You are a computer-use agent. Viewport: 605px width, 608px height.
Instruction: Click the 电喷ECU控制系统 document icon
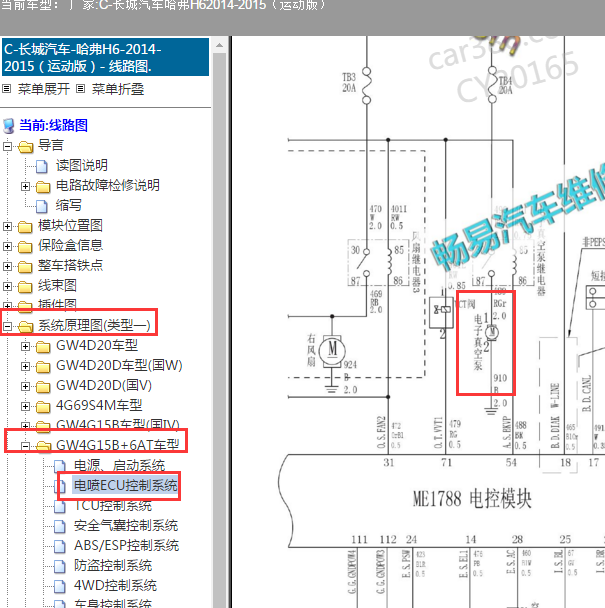(x=60, y=486)
